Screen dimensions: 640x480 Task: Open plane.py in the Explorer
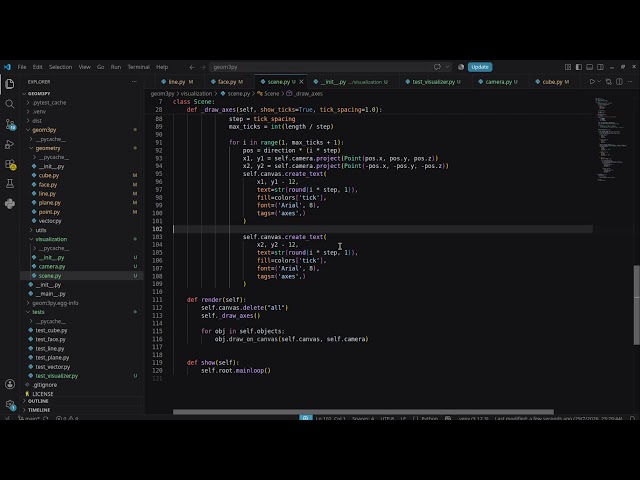(49, 203)
